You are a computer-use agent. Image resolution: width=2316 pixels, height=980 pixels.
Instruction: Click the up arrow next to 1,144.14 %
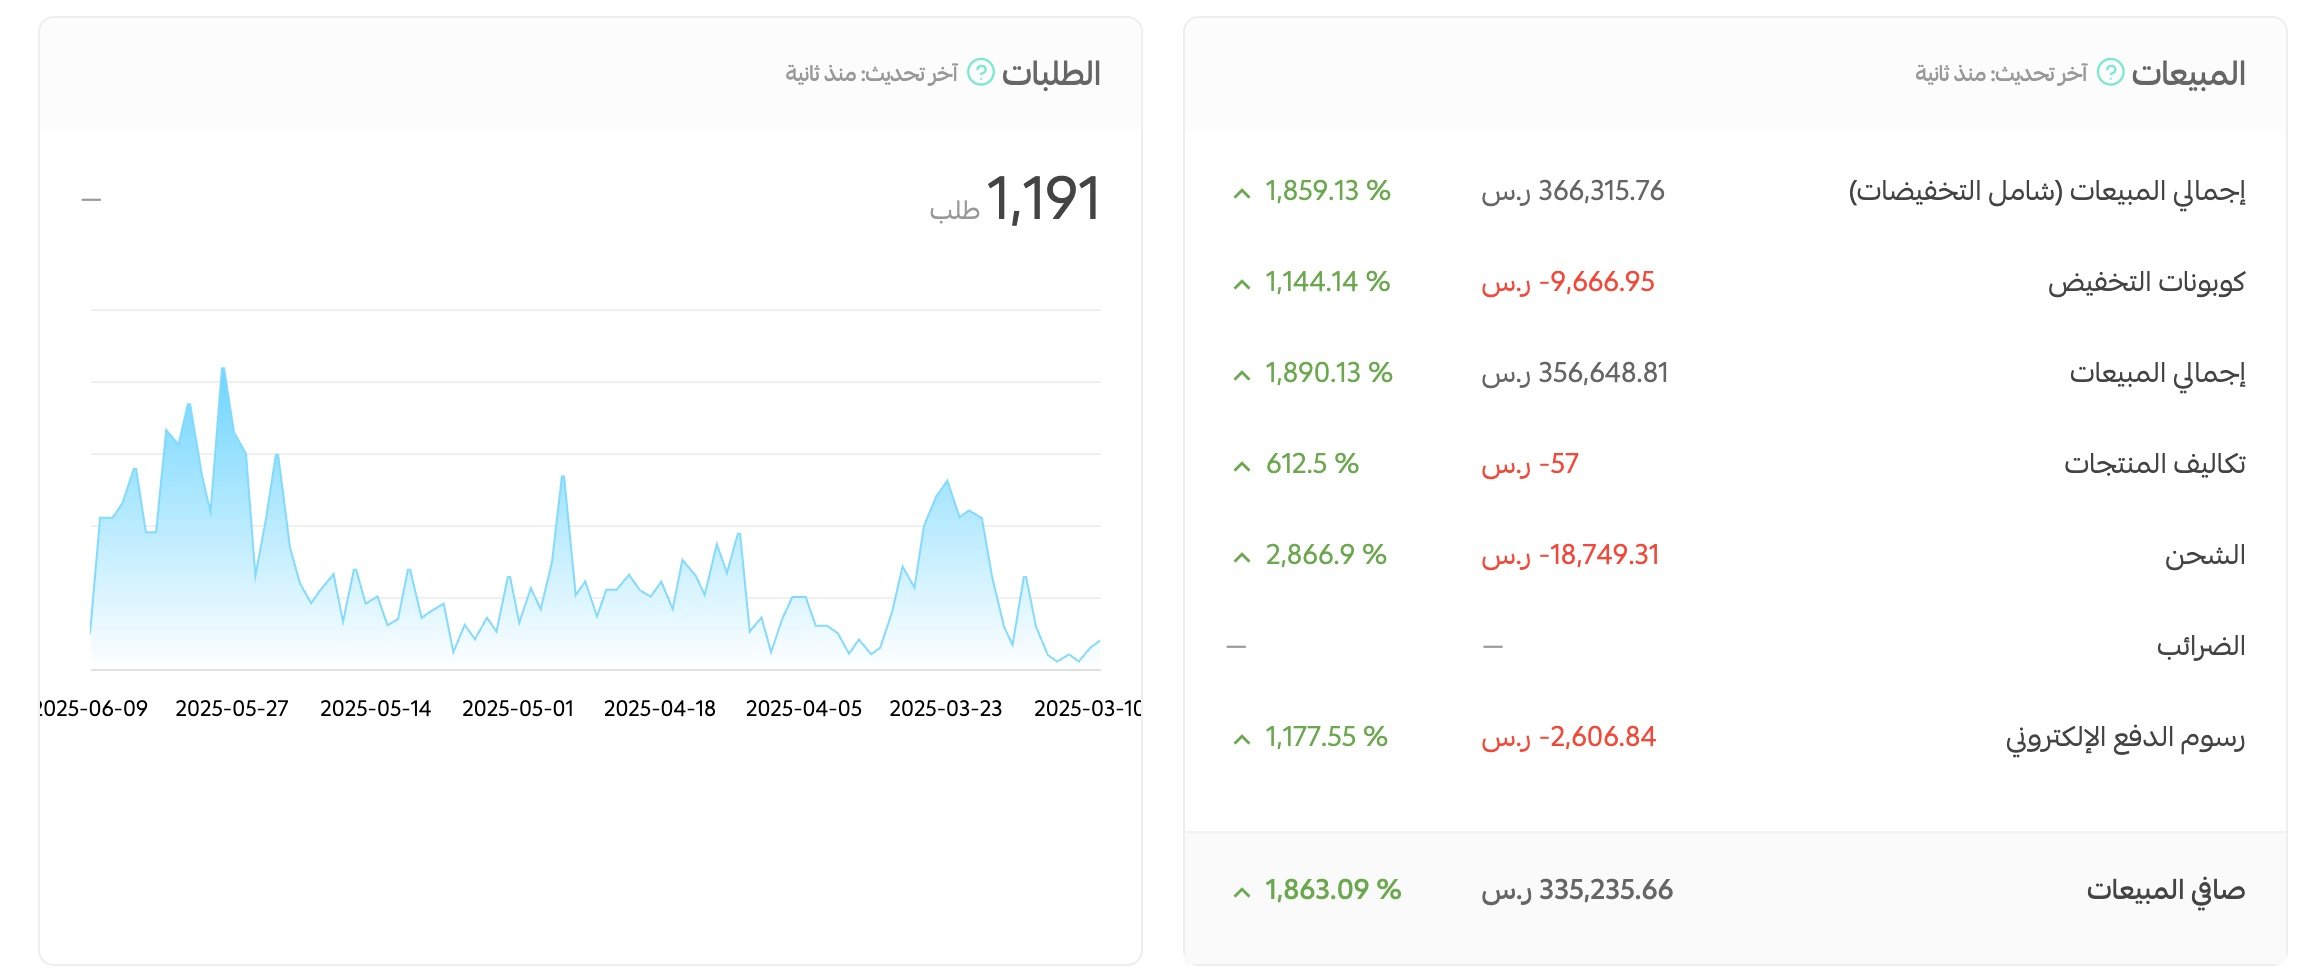click(x=1242, y=284)
